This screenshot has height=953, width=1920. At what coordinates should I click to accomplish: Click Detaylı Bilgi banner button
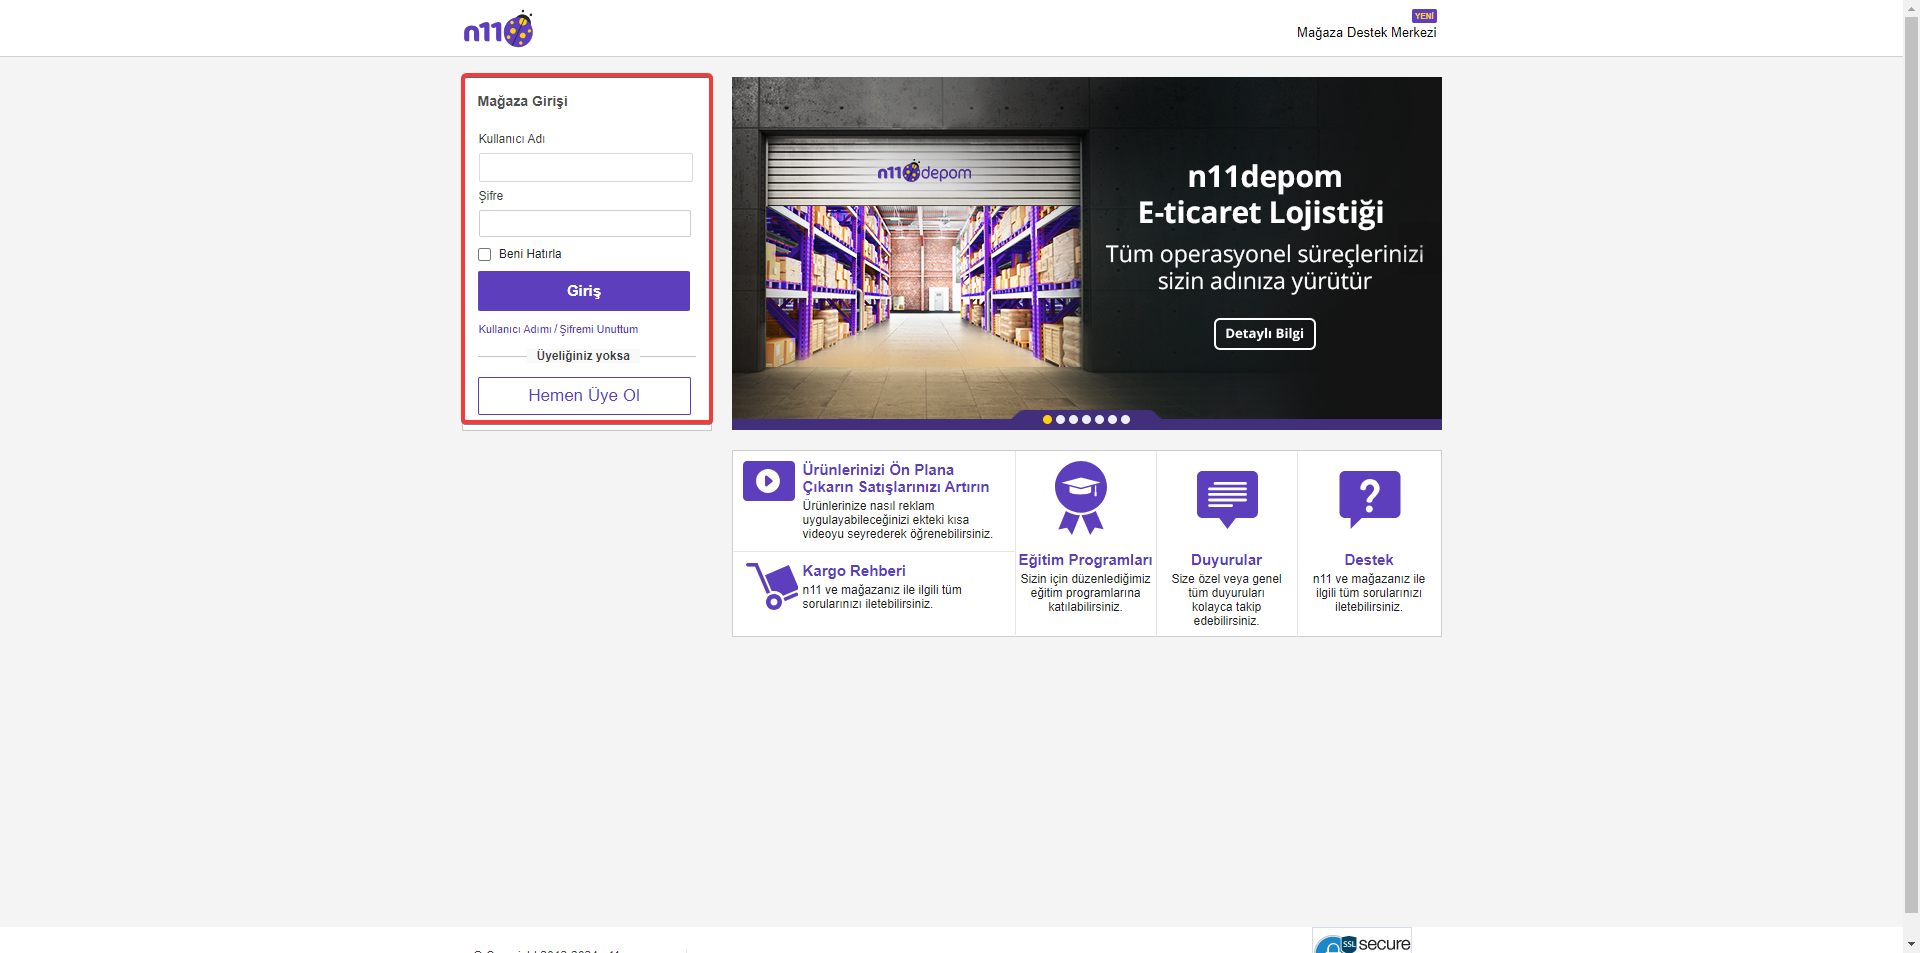click(1264, 334)
